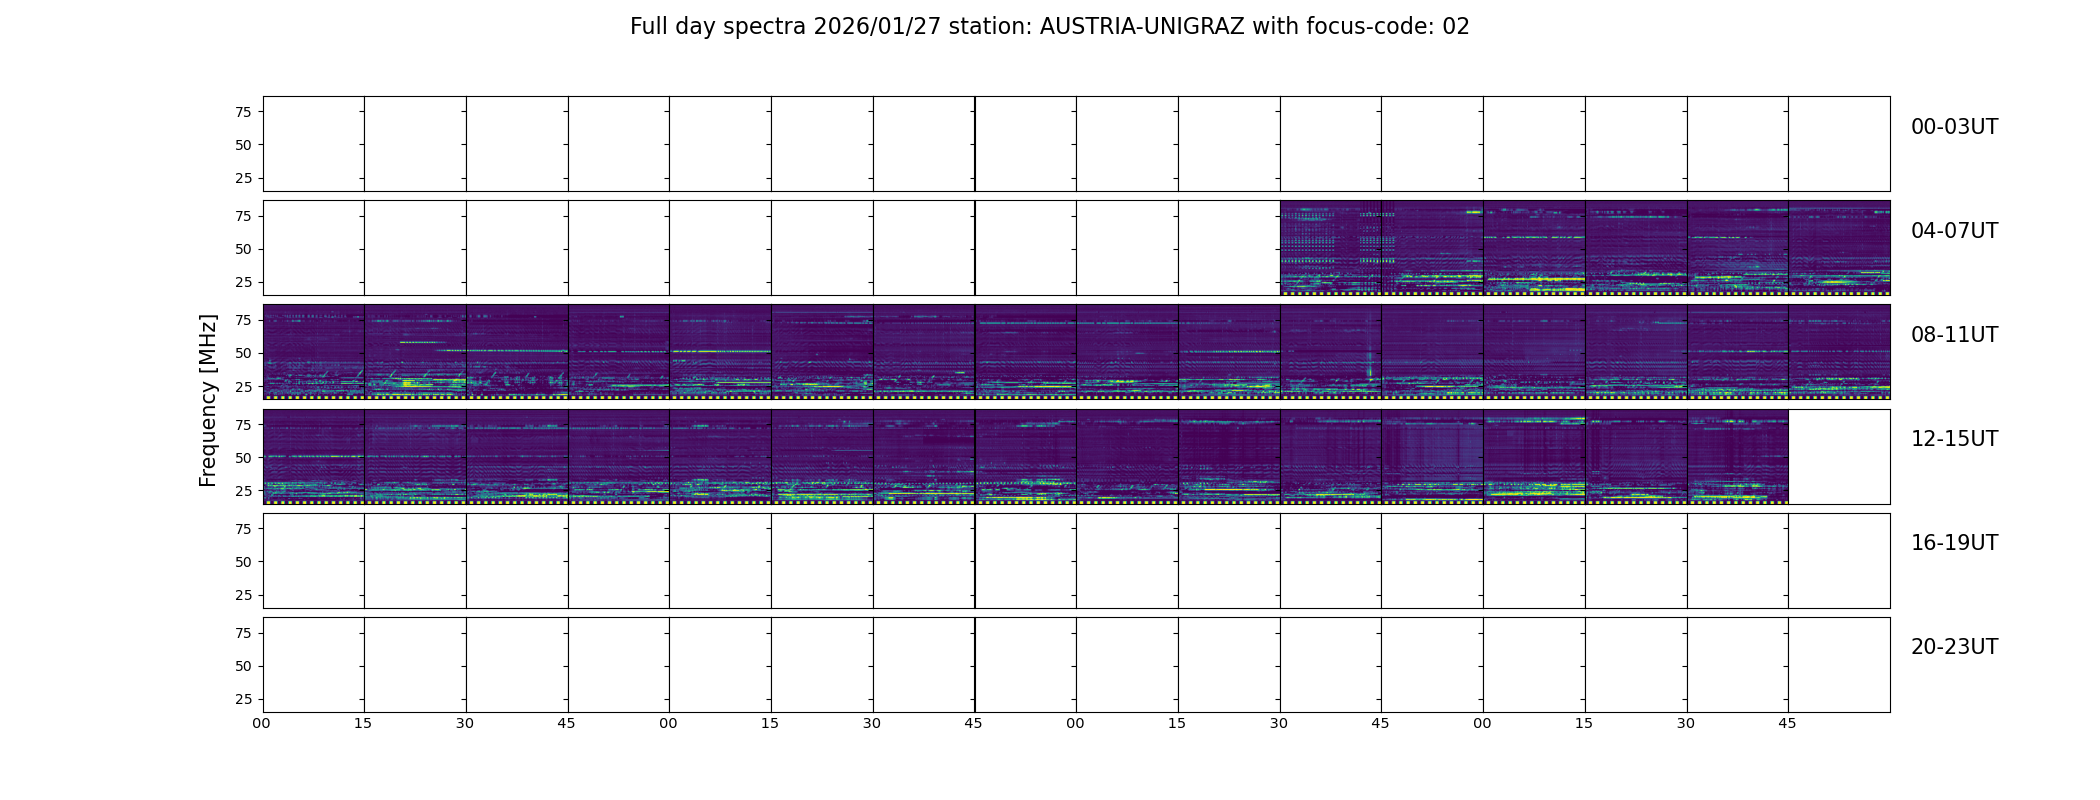Click the 25 tick of the 16-19UT row
Screen dimensions: 2100x800
click(243, 595)
